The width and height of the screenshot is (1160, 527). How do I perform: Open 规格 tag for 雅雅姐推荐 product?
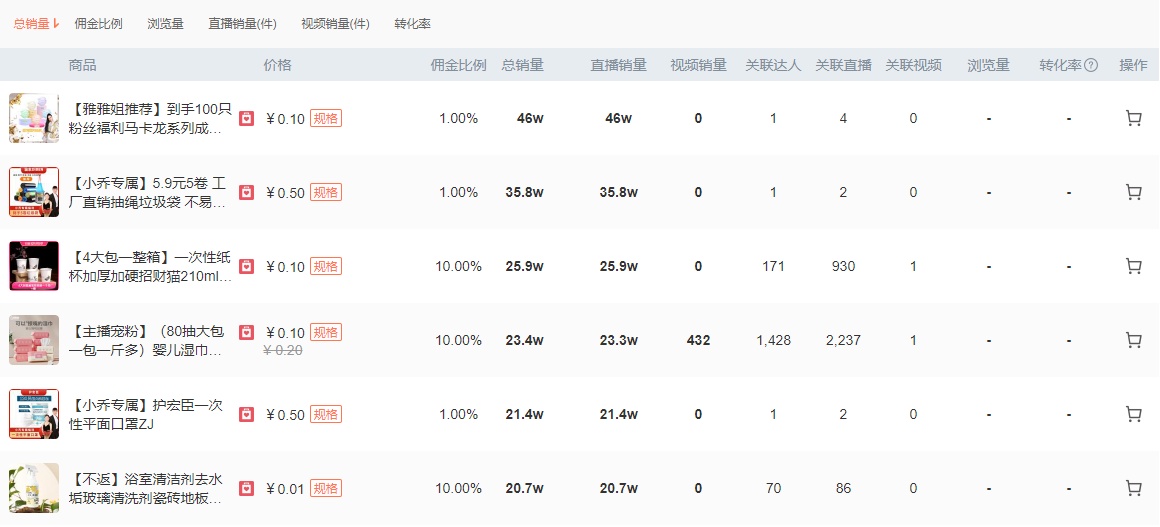click(x=326, y=118)
